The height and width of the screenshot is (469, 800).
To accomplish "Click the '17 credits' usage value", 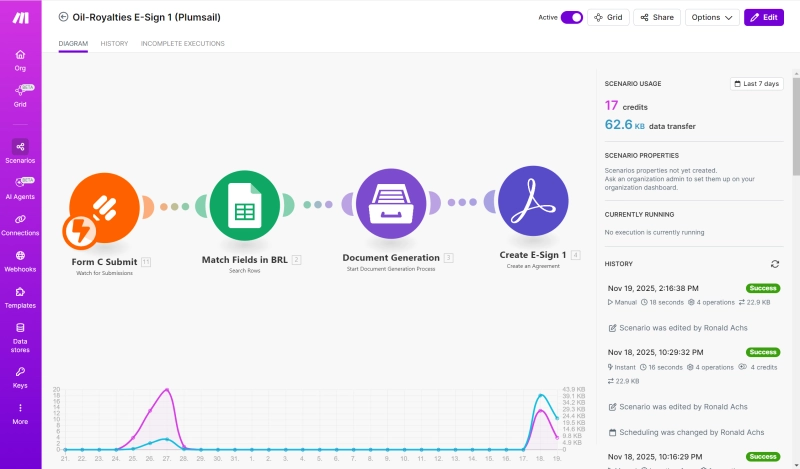I will click(x=626, y=106).
